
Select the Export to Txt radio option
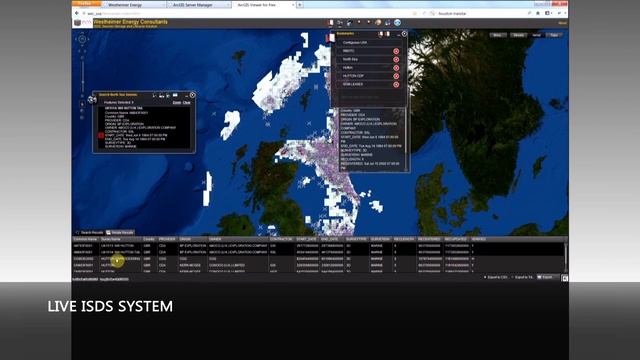coord(512,277)
